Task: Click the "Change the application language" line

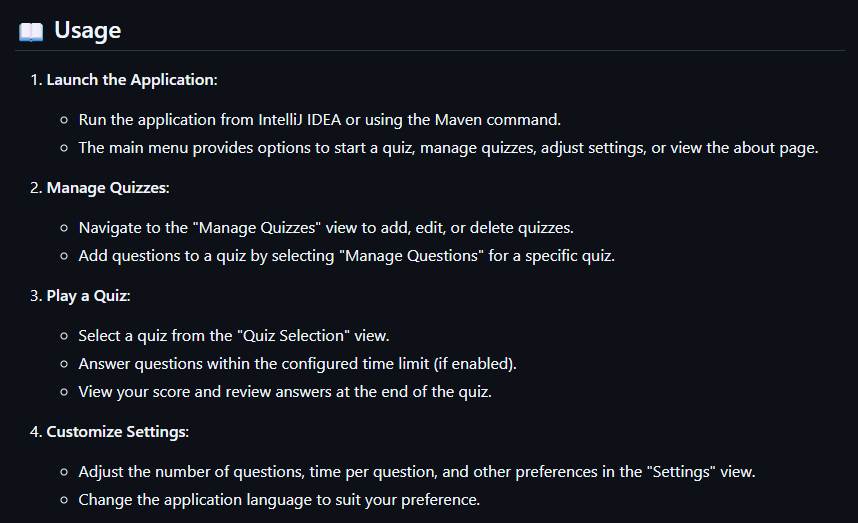Action: (x=279, y=499)
